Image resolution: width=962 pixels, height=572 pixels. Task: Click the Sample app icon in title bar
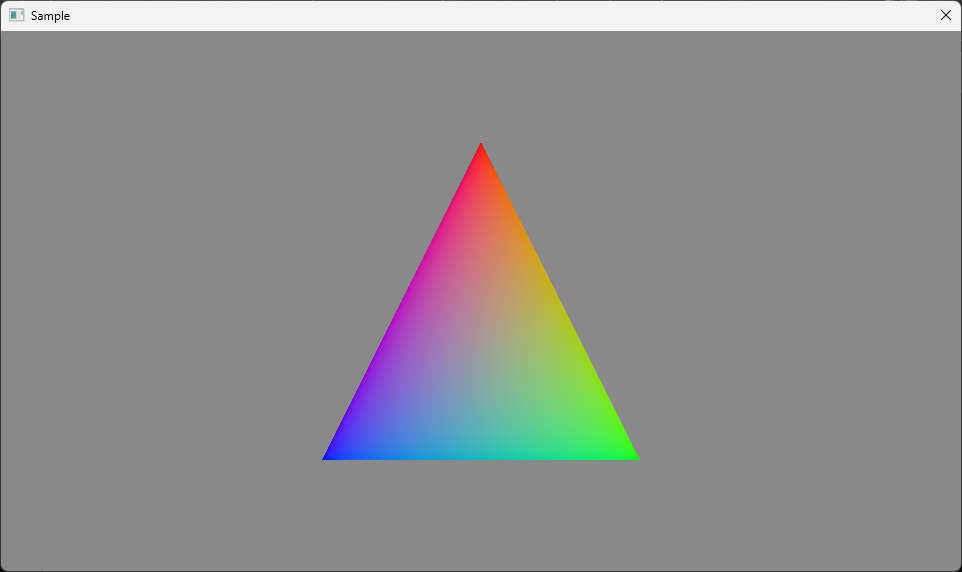(x=16, y=15)
